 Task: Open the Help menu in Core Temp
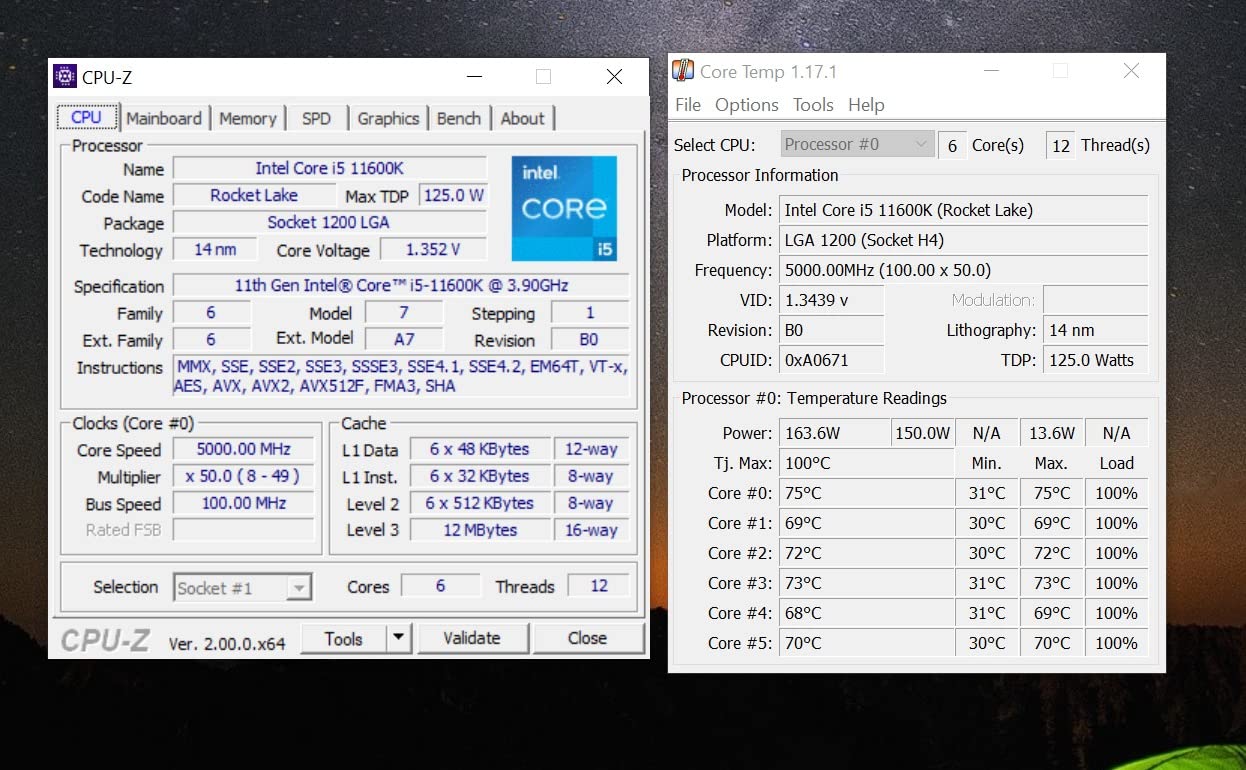coord(866,105)
